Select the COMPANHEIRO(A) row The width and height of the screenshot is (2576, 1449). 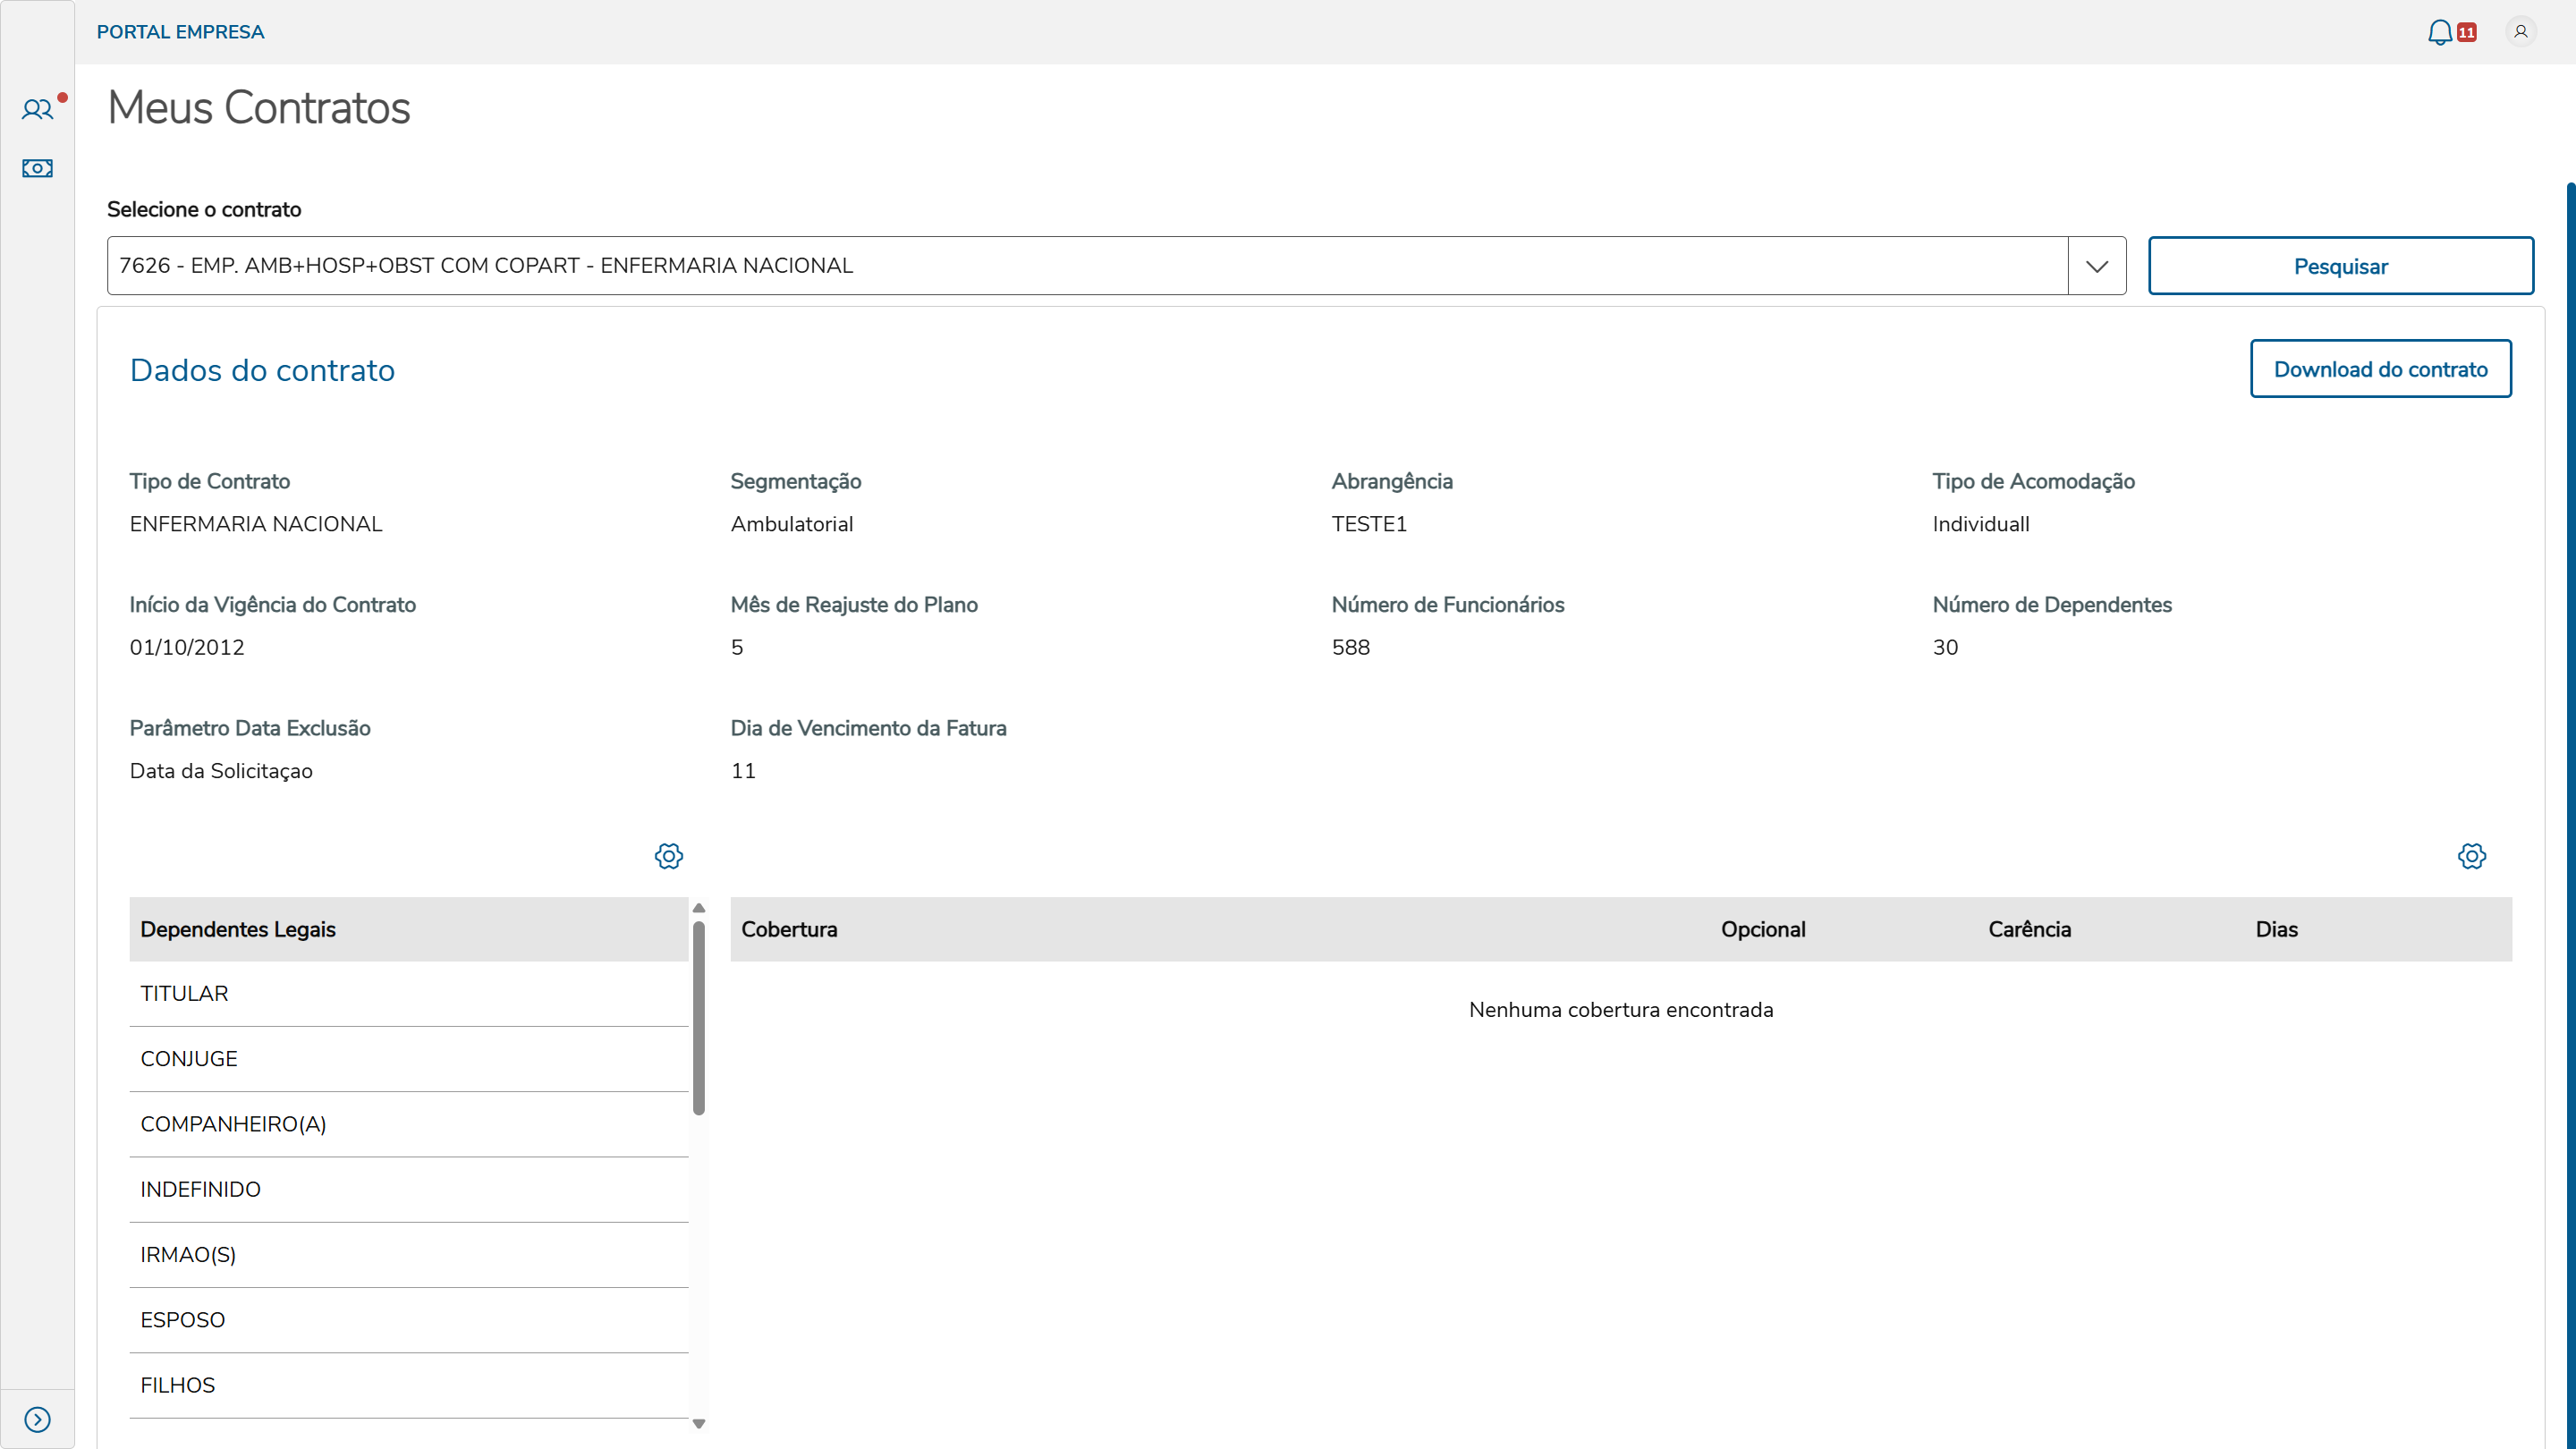[408, 1124]
